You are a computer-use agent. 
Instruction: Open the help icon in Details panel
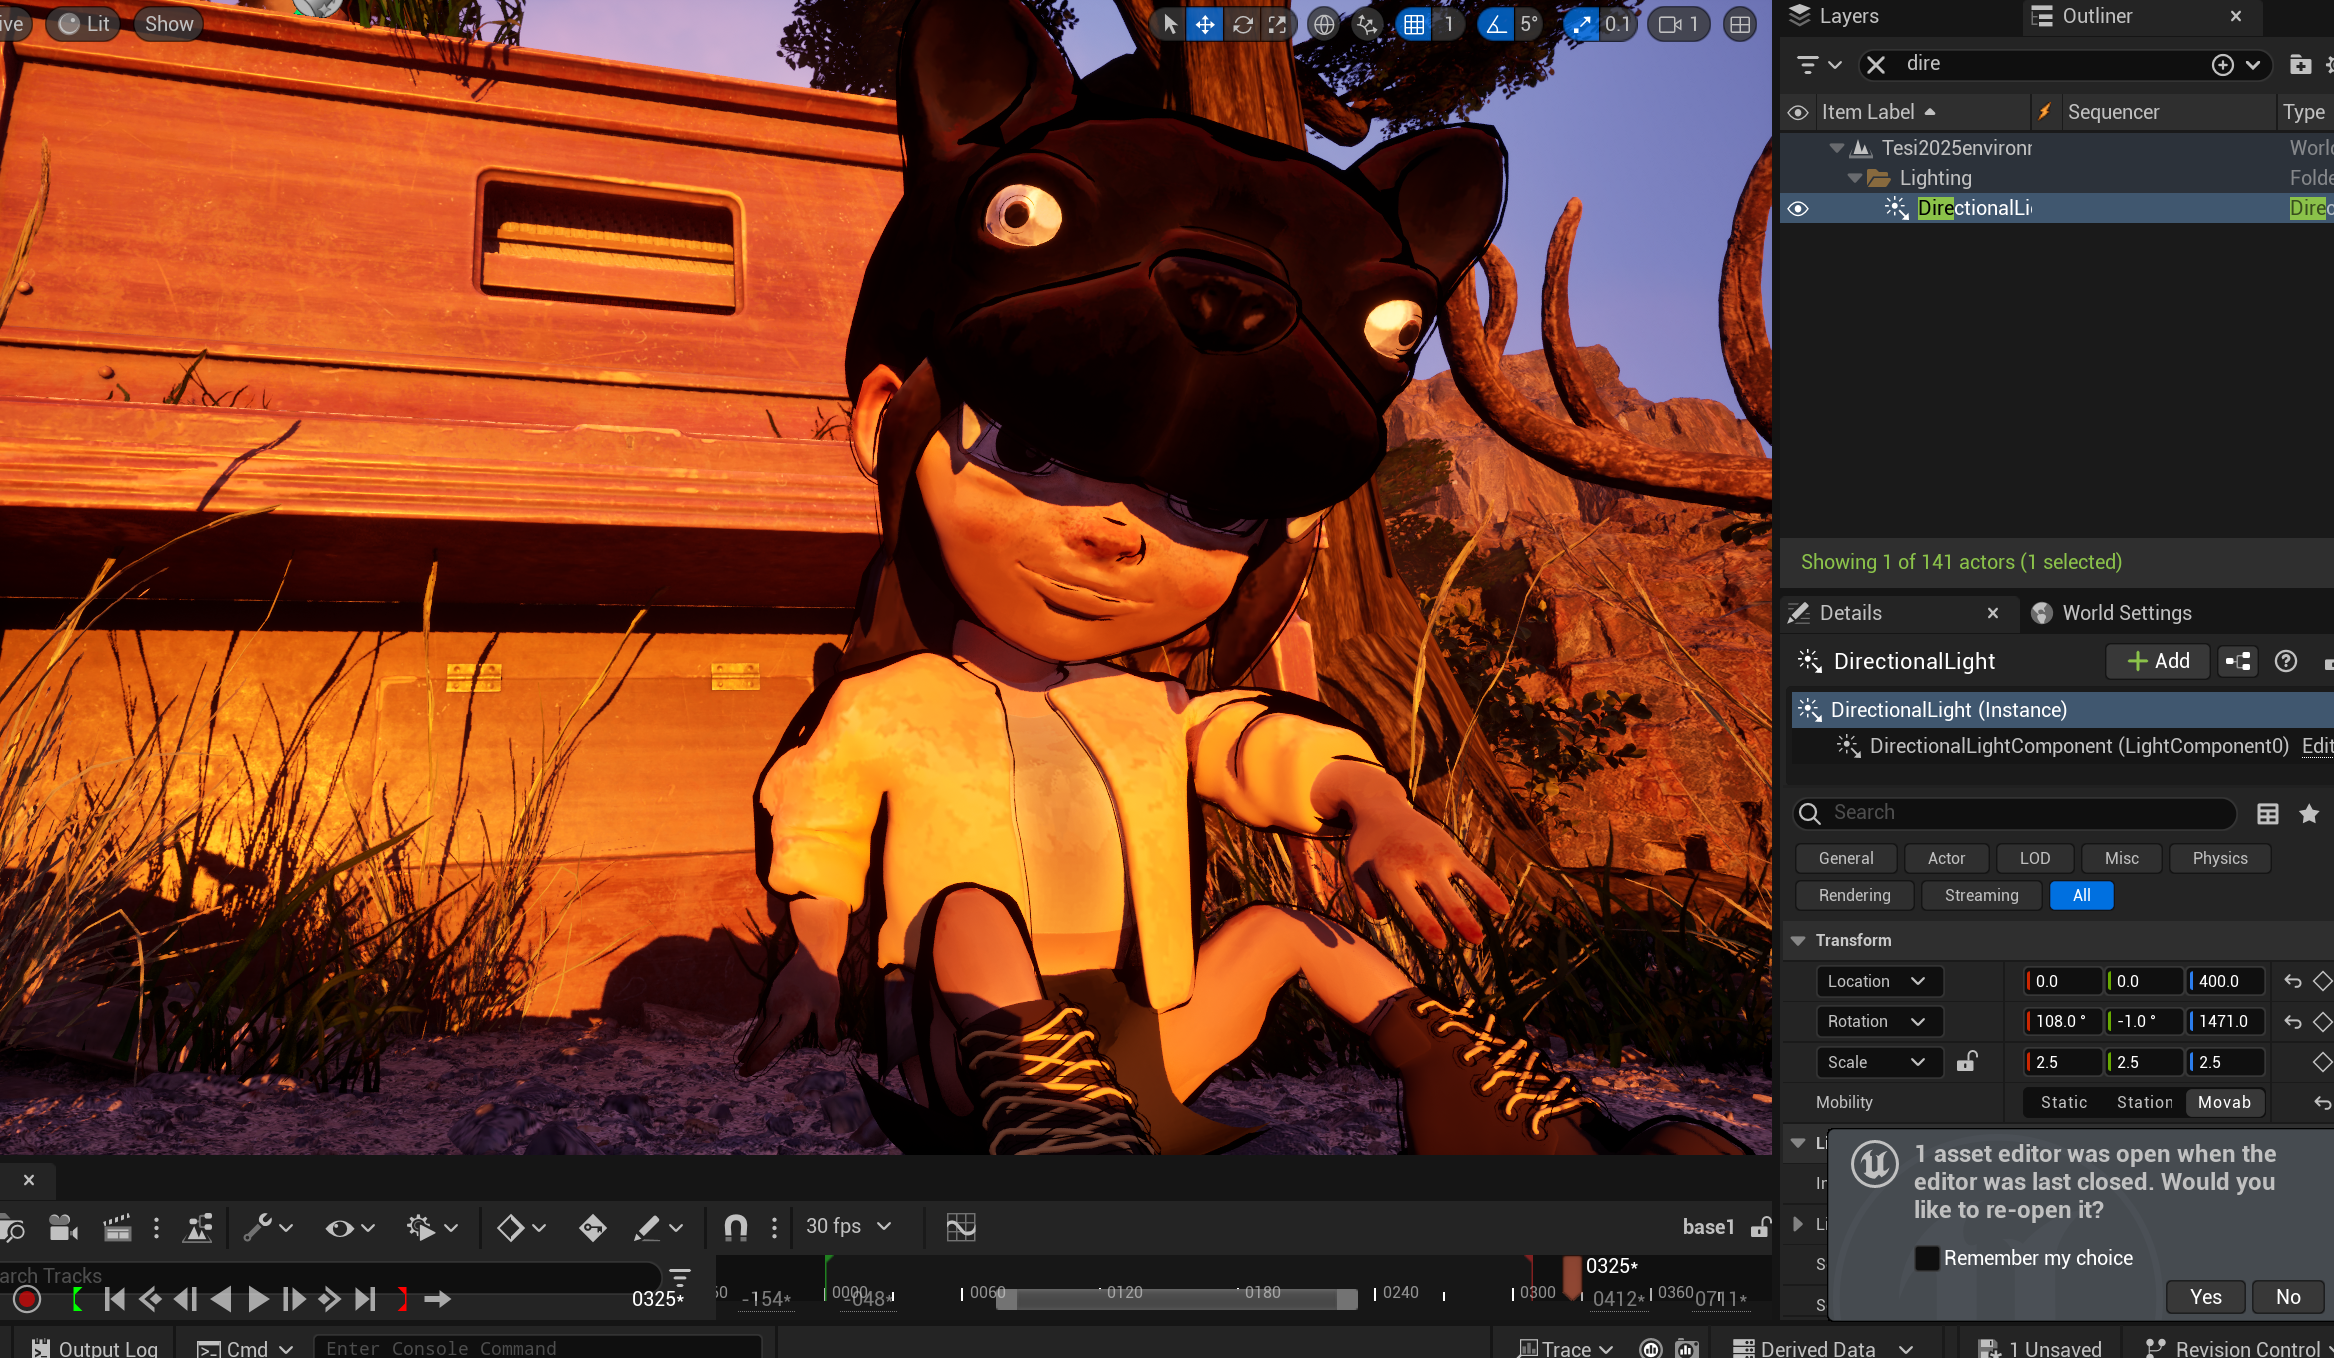tap(2285, 661)
